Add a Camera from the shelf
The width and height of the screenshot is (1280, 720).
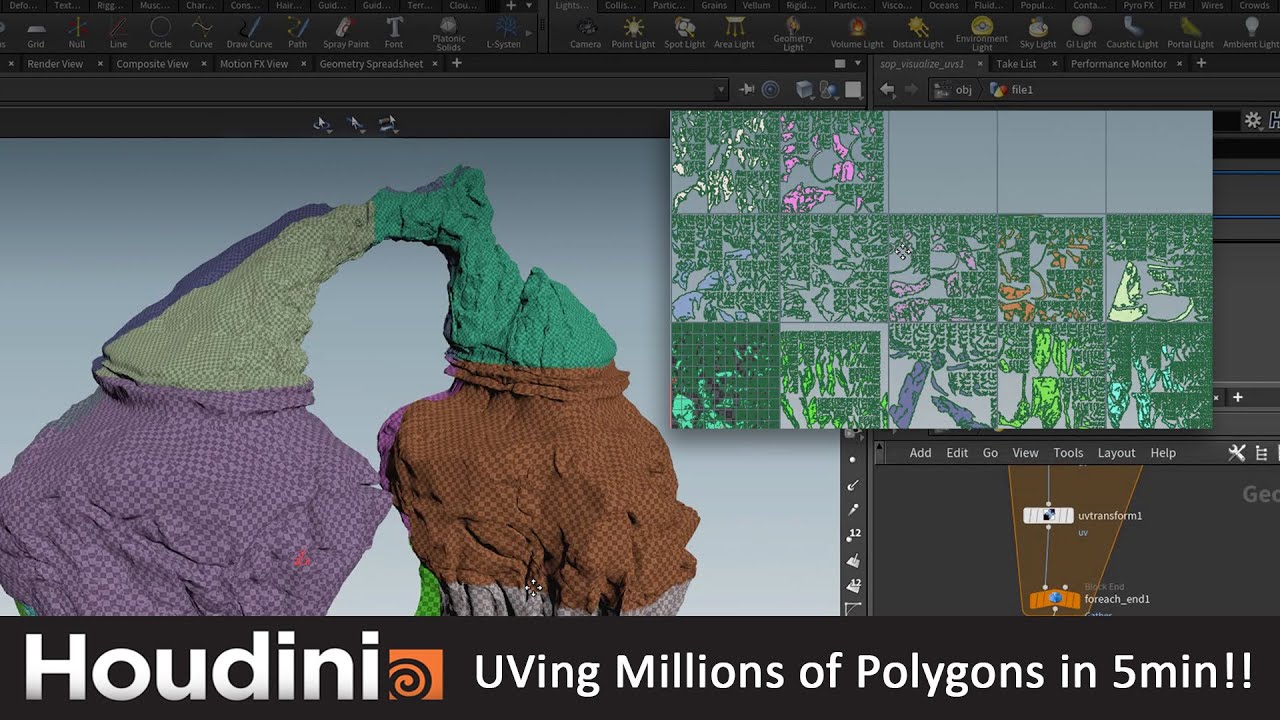pos(586,33)
